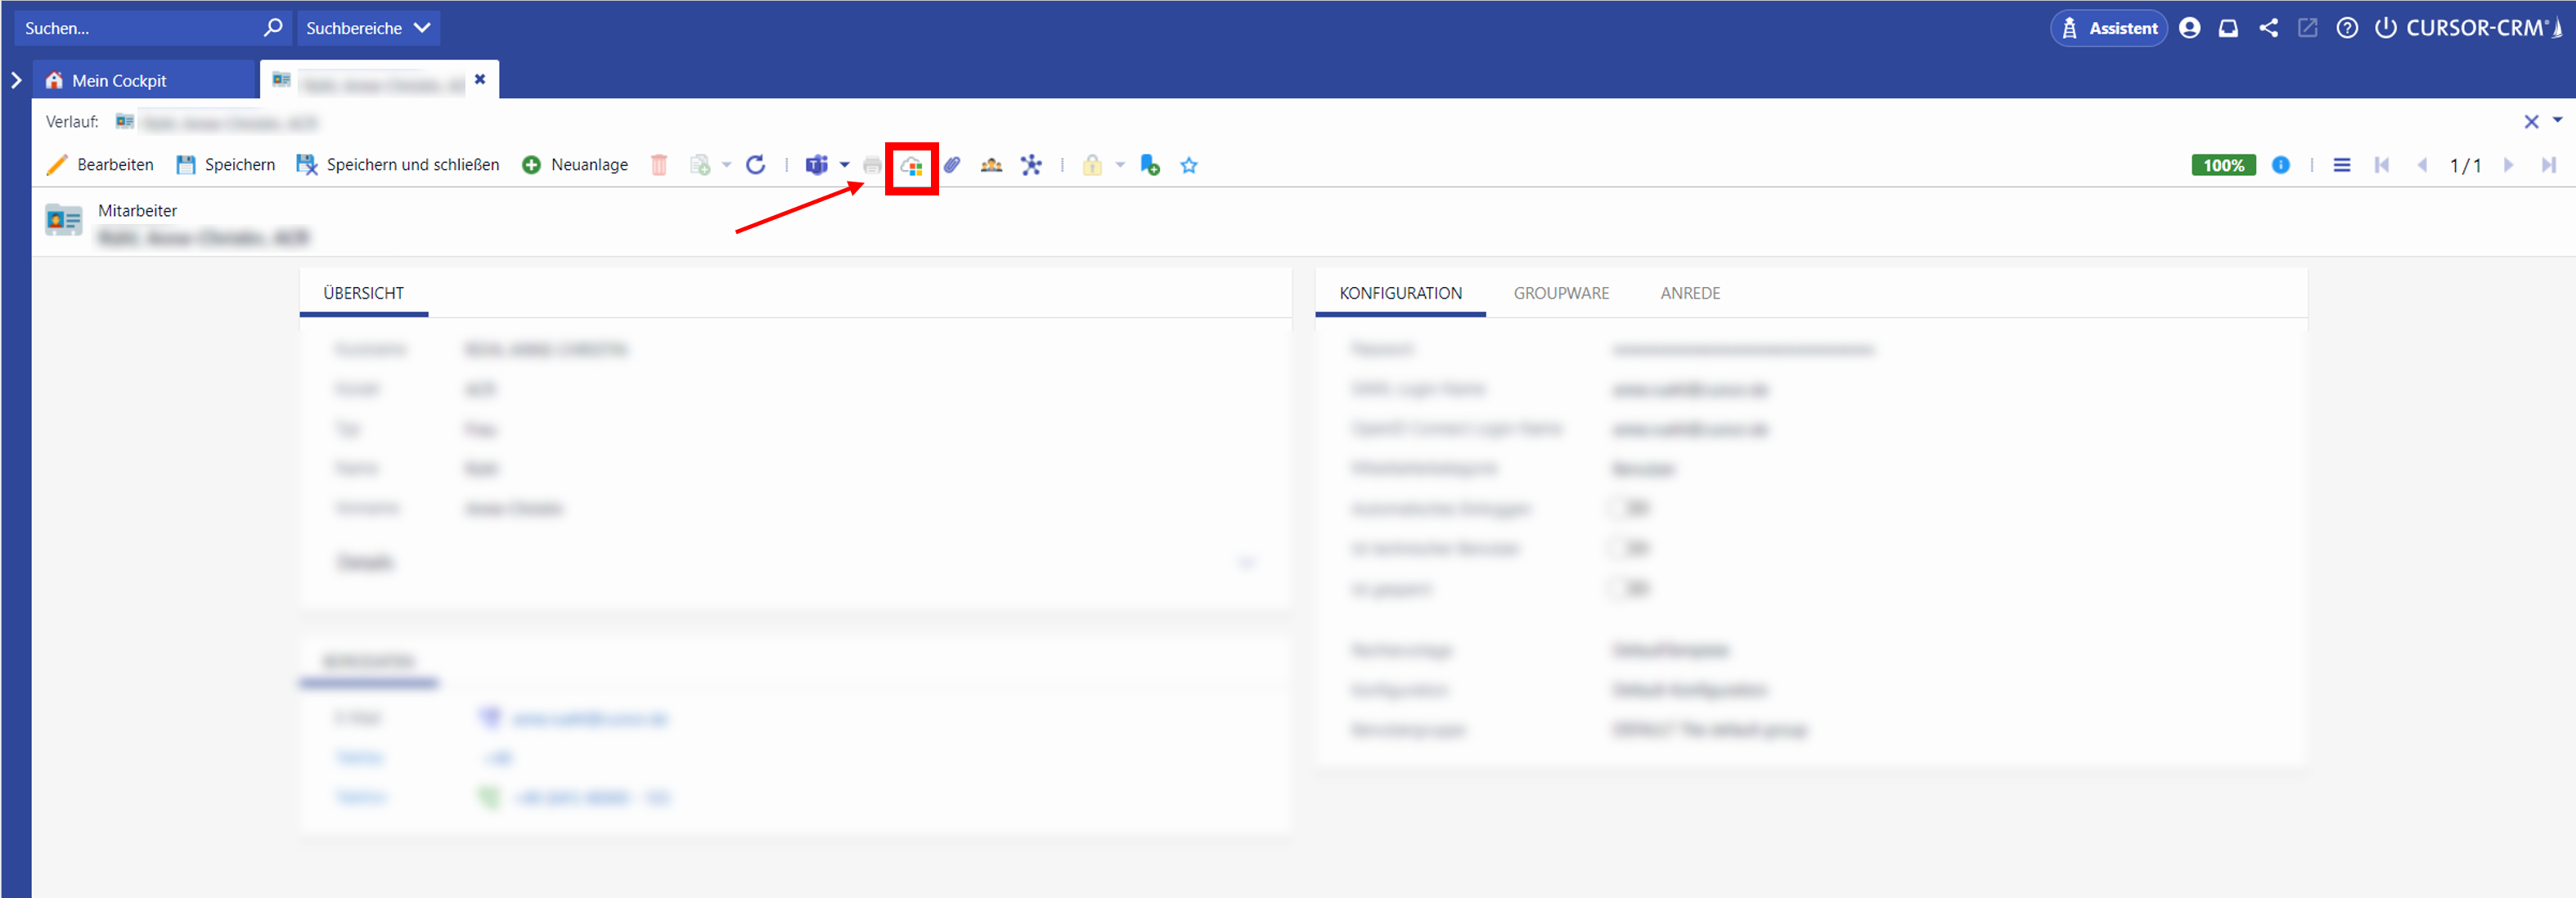Open user profile icon in header
The width and height of the screenshot is (2576, 898).
(2190, 28)
